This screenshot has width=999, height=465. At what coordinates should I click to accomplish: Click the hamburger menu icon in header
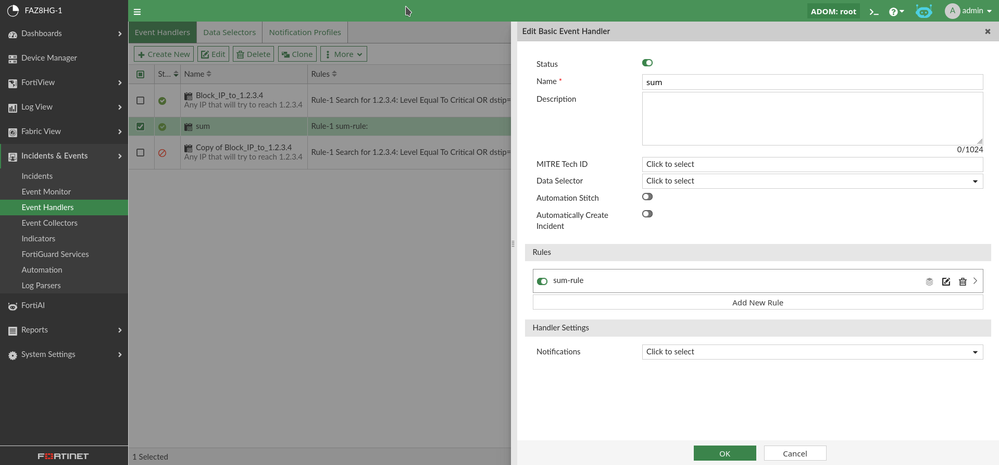click(137, 12)
